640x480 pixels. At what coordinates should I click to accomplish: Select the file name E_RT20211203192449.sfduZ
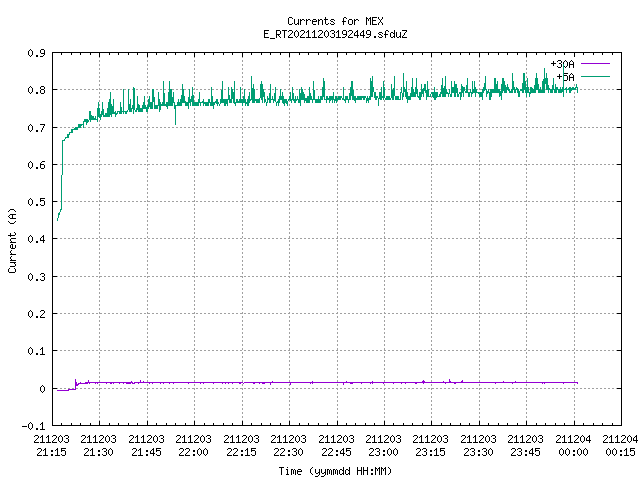(335, 34)
